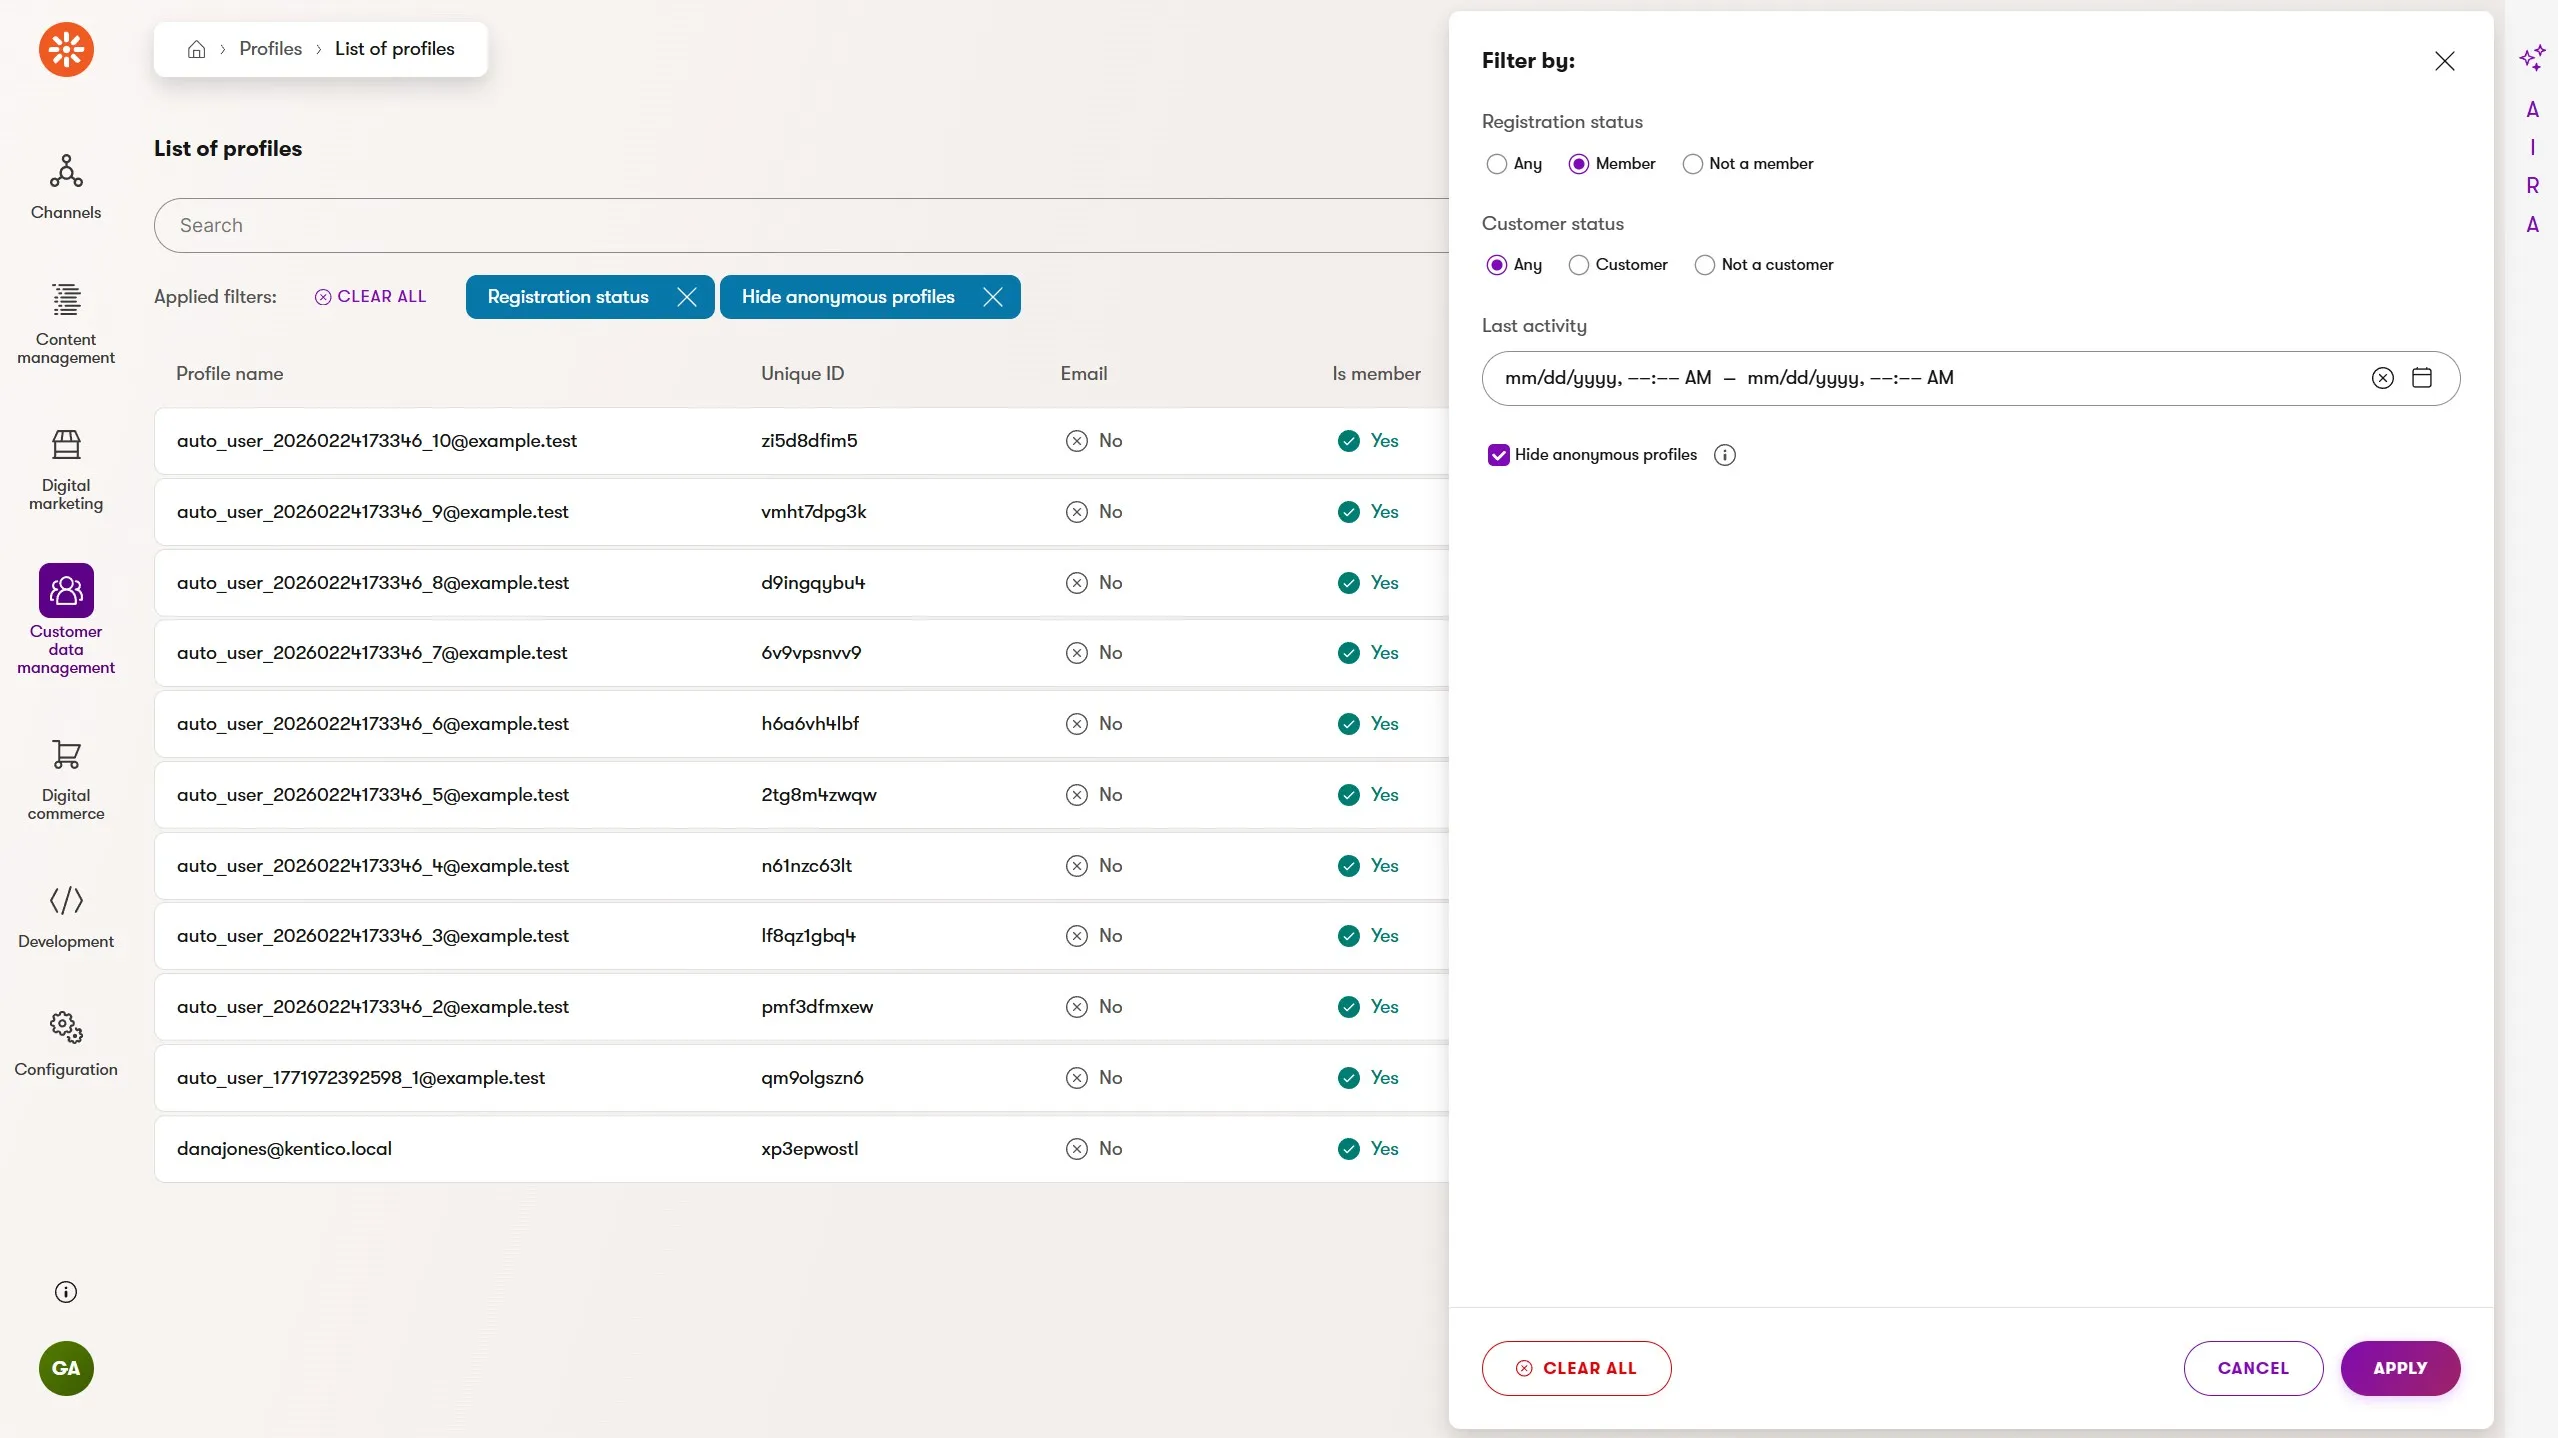The image size is (2558, 1438).
Task: Select 'Not a member' registration status
Action: pos(1692,164)
